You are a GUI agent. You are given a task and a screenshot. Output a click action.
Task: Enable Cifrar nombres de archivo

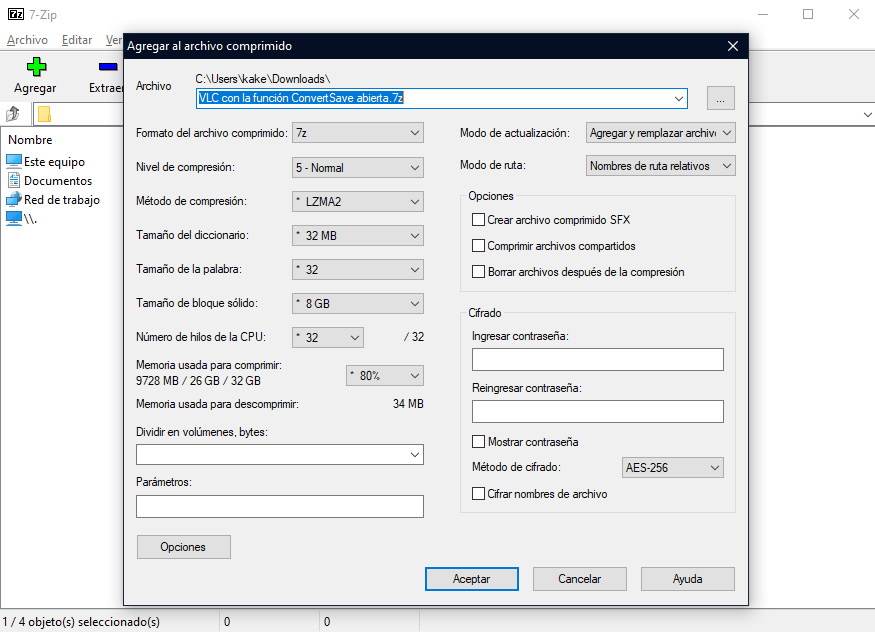(x=477, y=493)
